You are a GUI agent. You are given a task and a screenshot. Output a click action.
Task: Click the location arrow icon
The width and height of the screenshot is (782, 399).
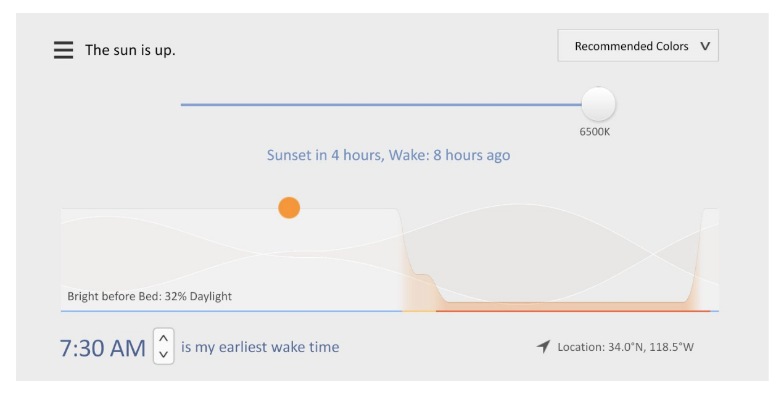(543, 347)
